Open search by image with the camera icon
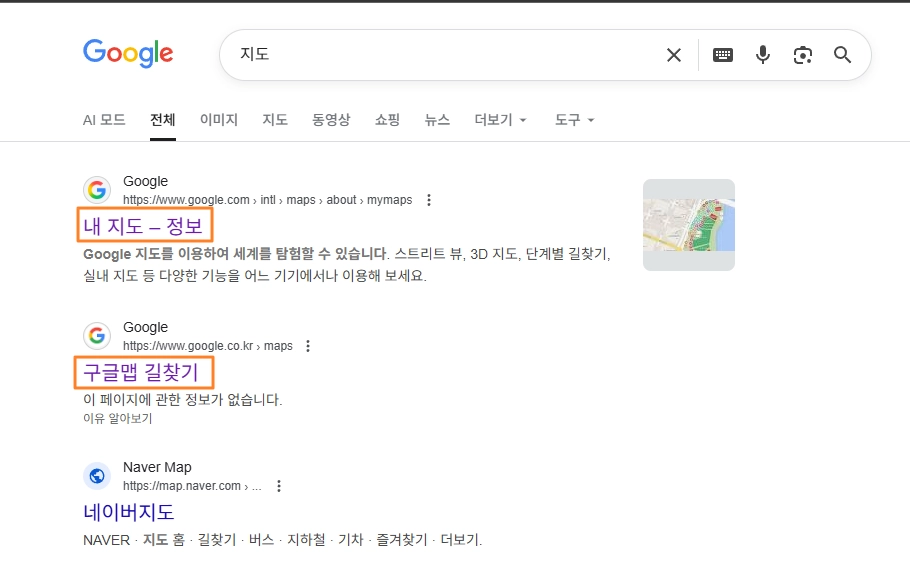The height and width of the screenshot is (575, 910). tap(803, 55)
